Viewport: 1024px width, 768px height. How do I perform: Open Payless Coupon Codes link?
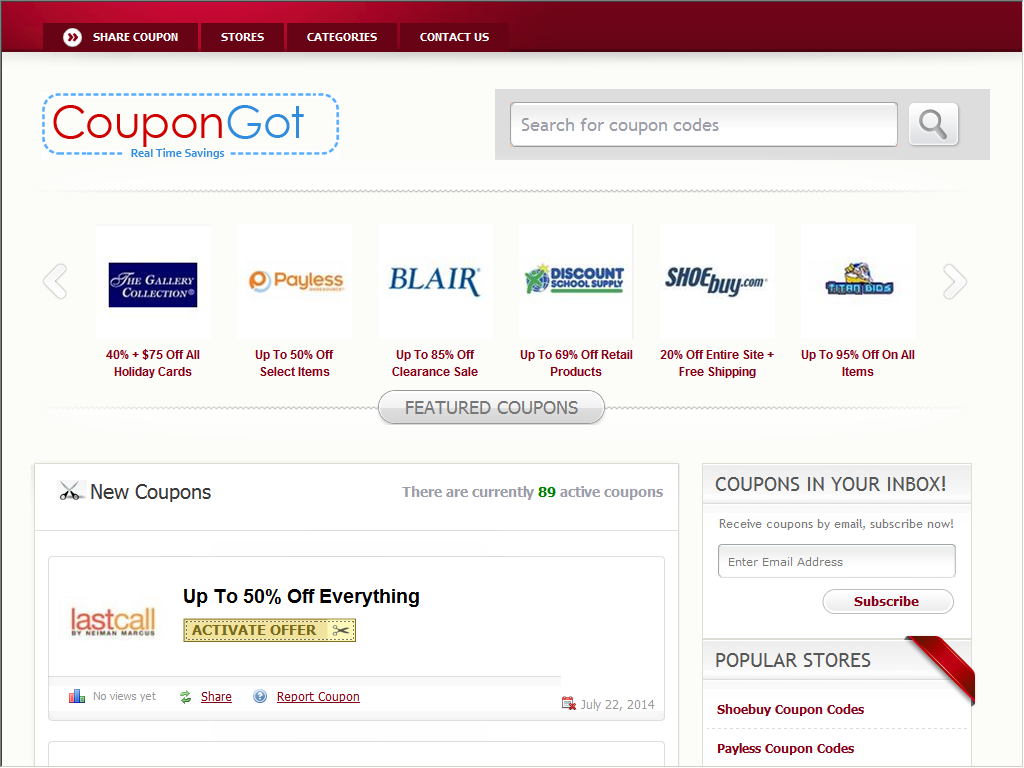coord(785,748)
